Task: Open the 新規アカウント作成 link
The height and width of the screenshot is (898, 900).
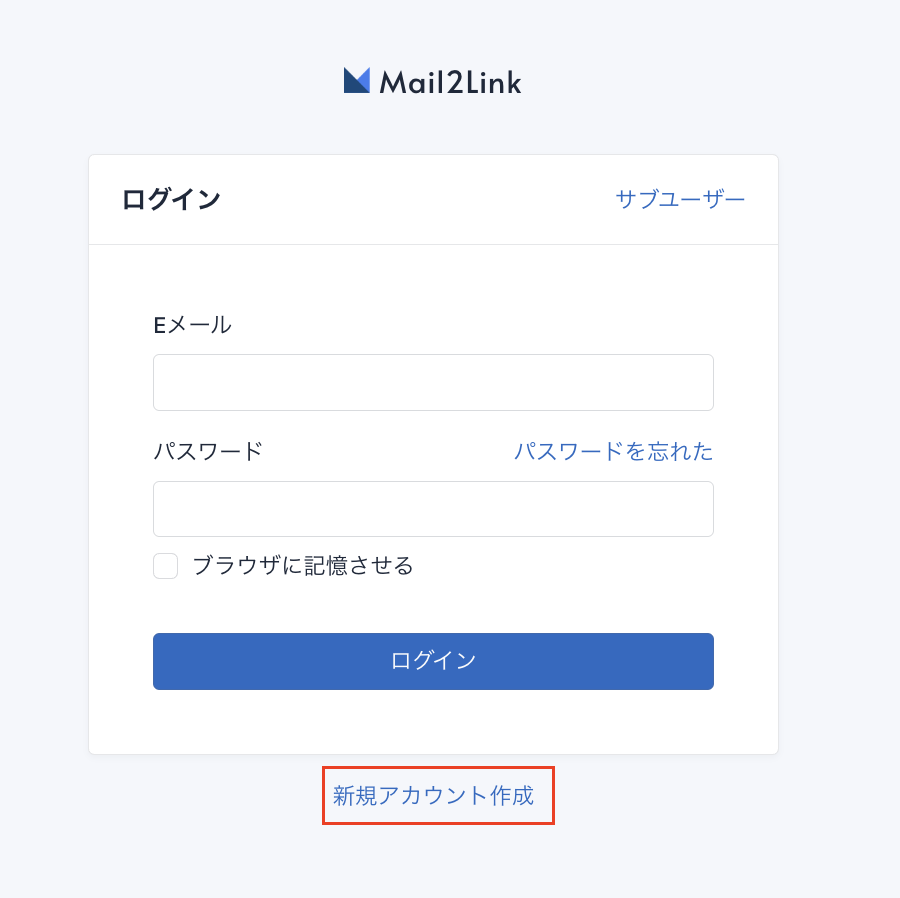Action: (433, 796)
